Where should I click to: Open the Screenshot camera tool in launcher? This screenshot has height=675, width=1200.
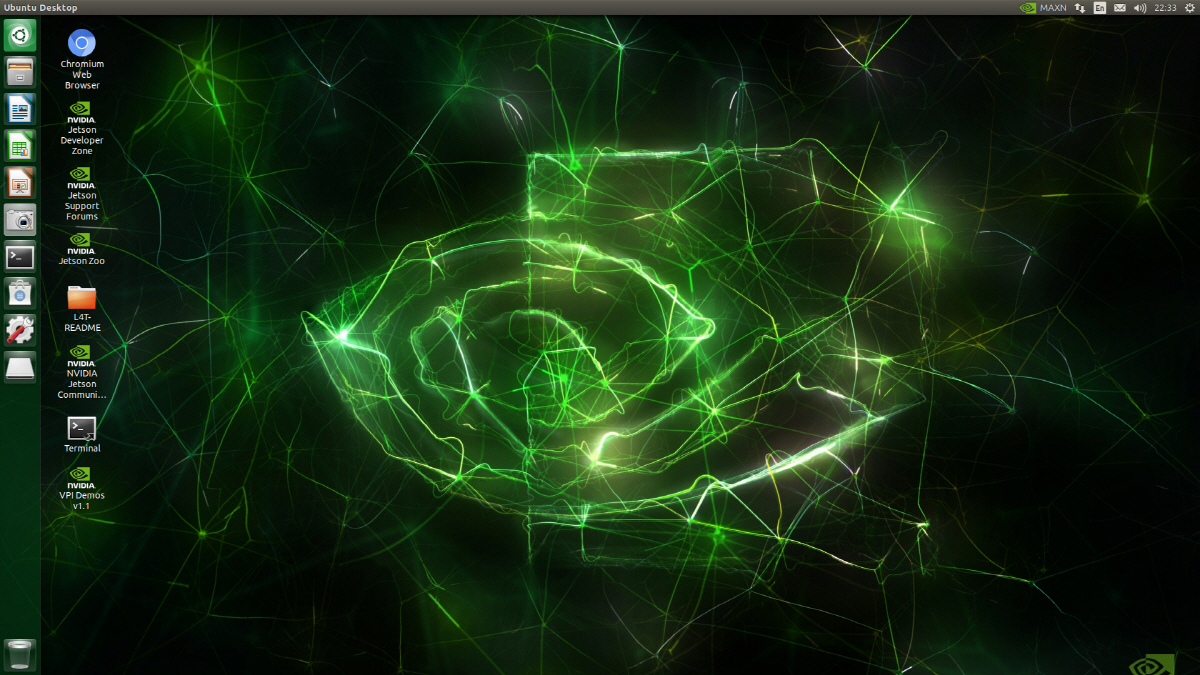tap(20, 220)
